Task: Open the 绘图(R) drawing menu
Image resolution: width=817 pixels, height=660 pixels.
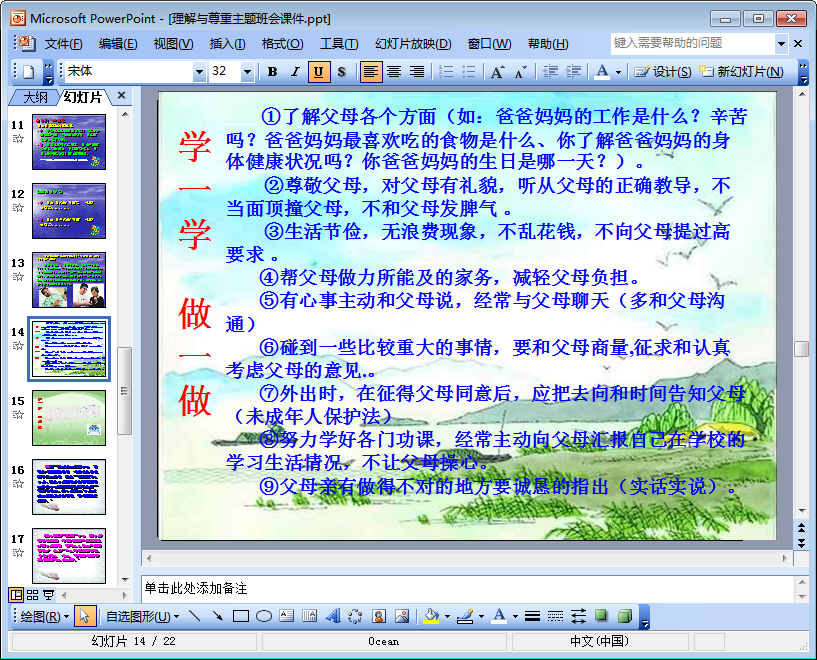Action: coord(45,617)
